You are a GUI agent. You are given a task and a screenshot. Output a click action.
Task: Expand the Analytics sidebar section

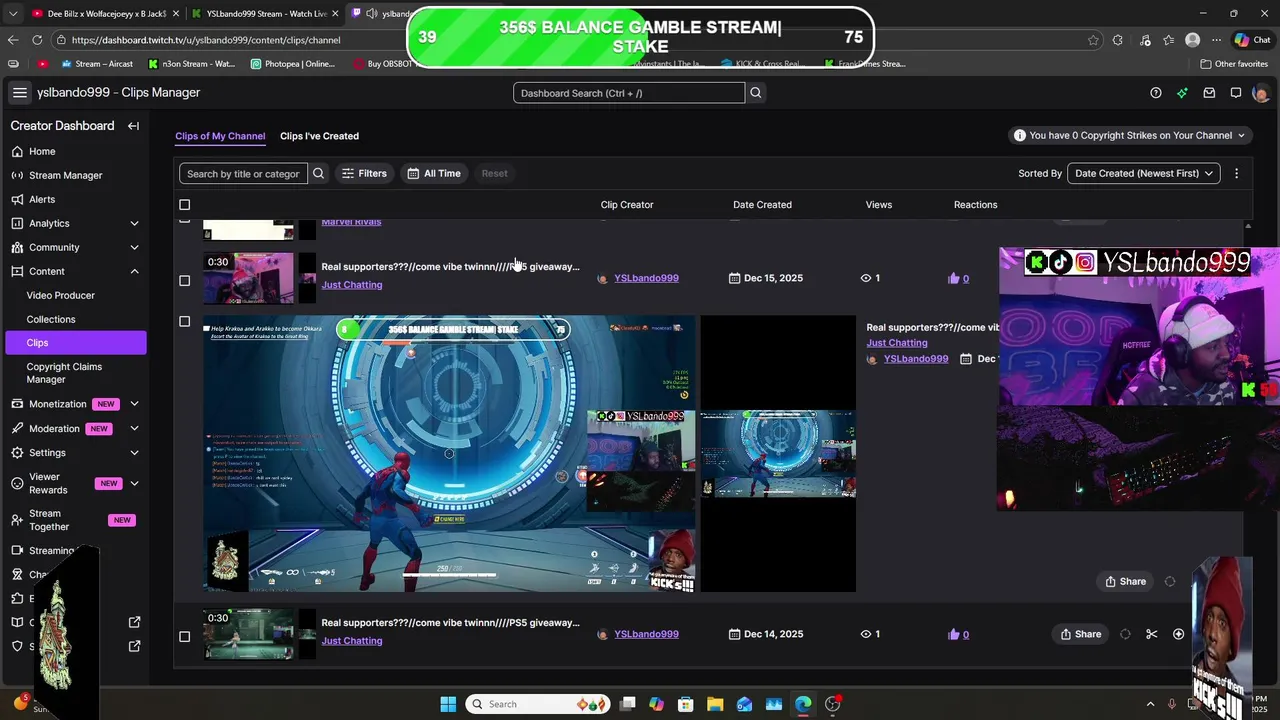tap(134, 223)
